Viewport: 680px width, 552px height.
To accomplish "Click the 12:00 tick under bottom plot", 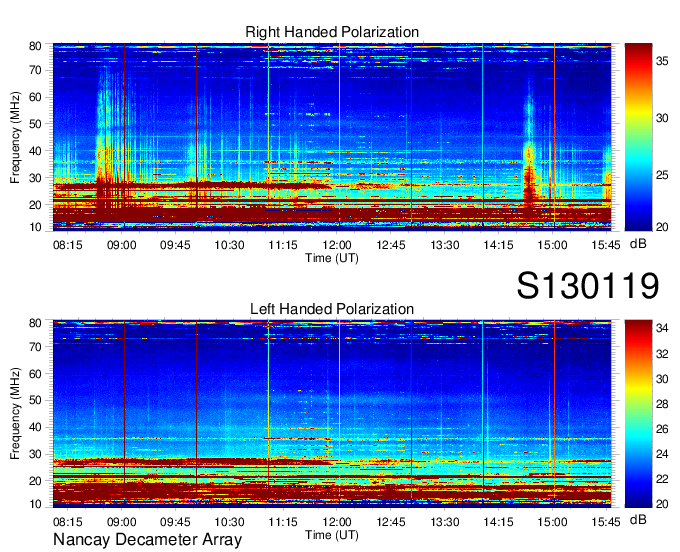I will (337, 522).
